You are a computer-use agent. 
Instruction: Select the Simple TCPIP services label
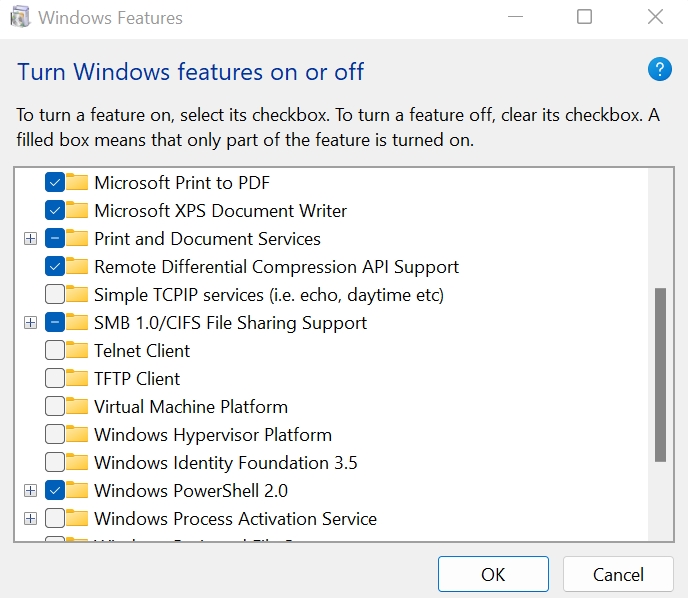point(269,295)
